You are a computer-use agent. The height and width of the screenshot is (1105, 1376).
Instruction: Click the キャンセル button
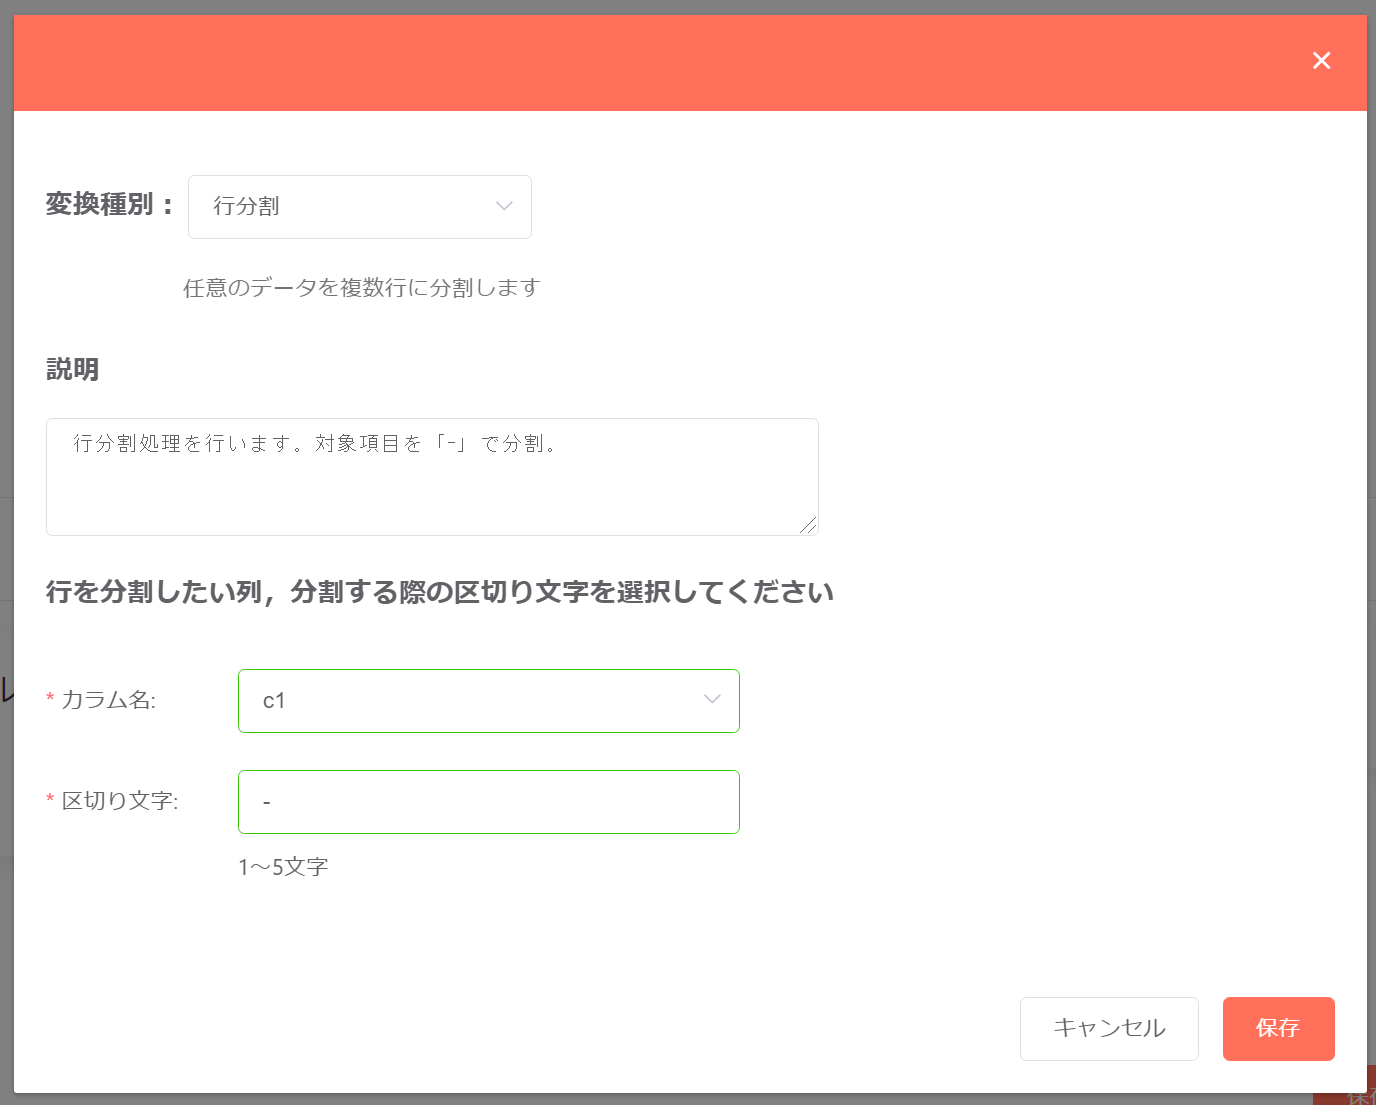click(1109, 1028)
